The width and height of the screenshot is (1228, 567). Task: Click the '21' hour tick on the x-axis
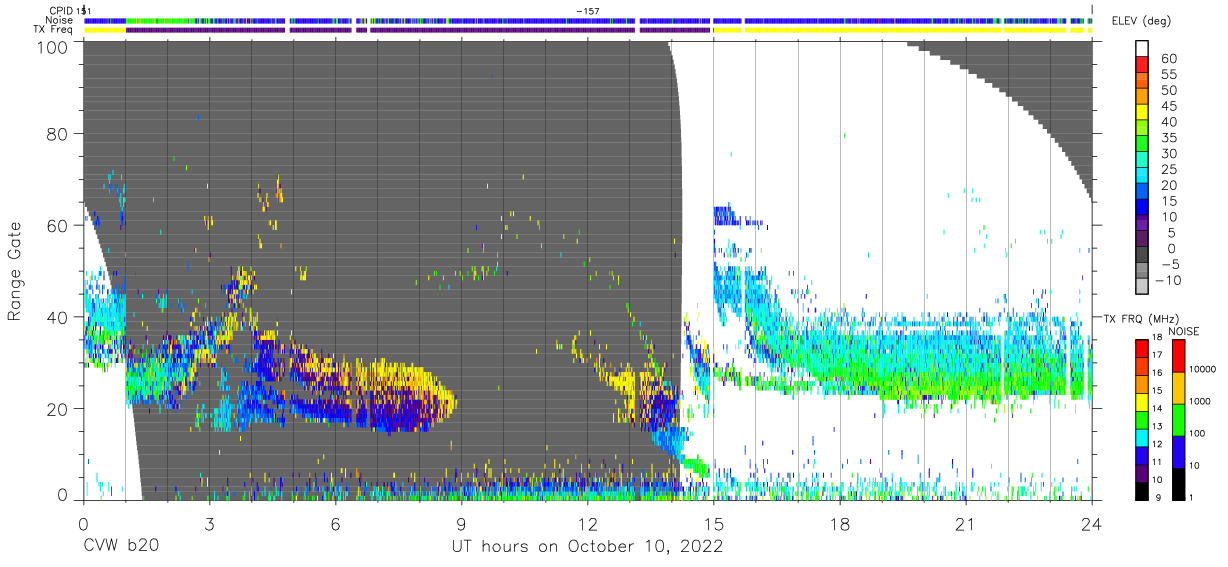point(966,523)
